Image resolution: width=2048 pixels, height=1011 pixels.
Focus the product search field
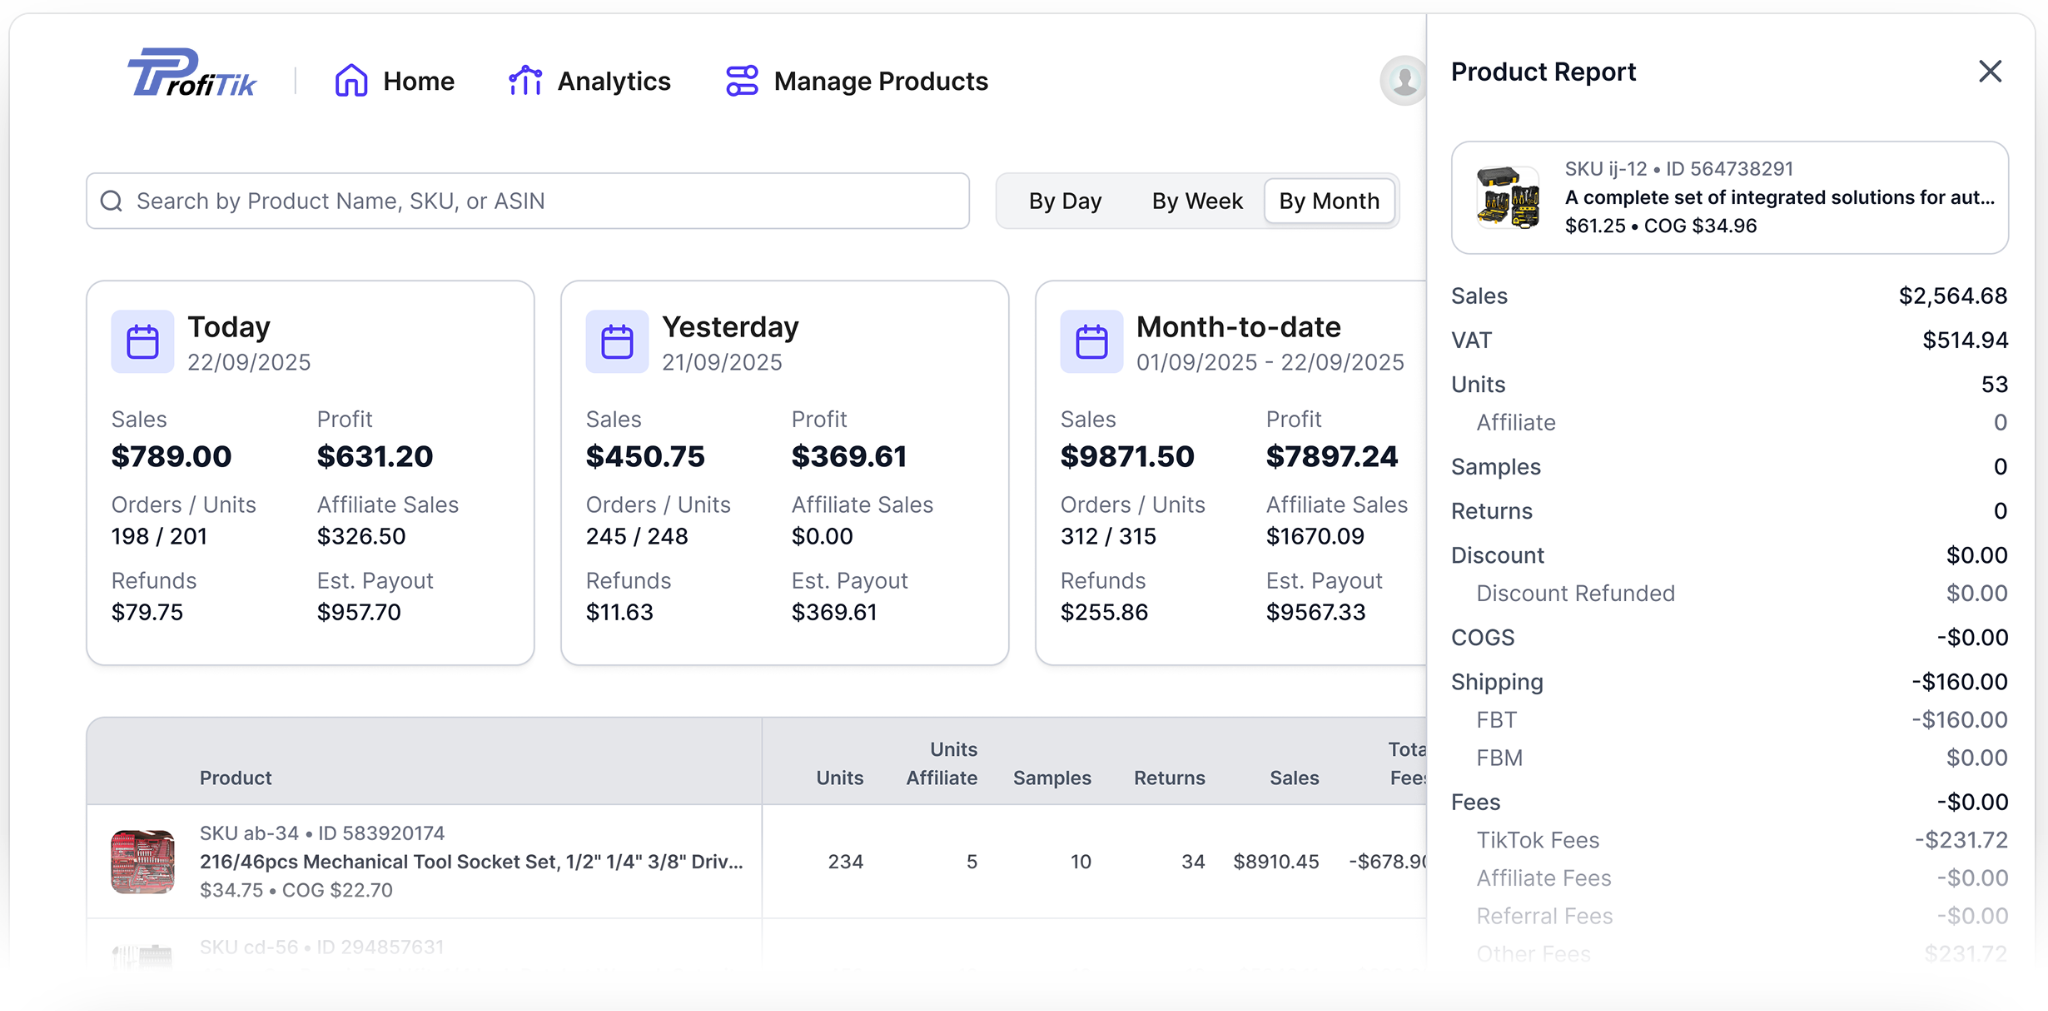(x=540, y=201)
